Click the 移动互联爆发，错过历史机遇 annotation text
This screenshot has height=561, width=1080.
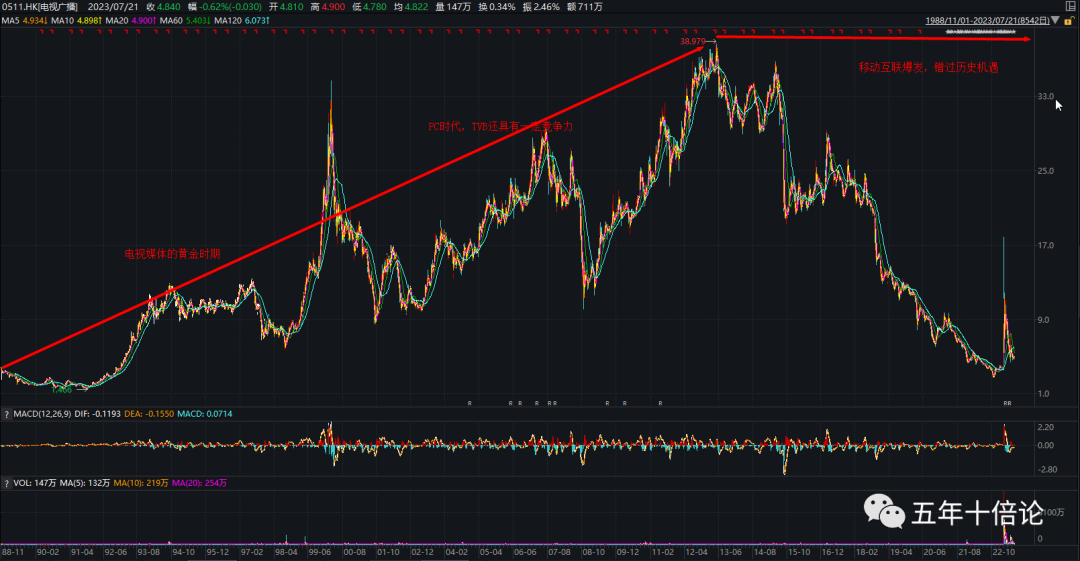tap(928, 67)
